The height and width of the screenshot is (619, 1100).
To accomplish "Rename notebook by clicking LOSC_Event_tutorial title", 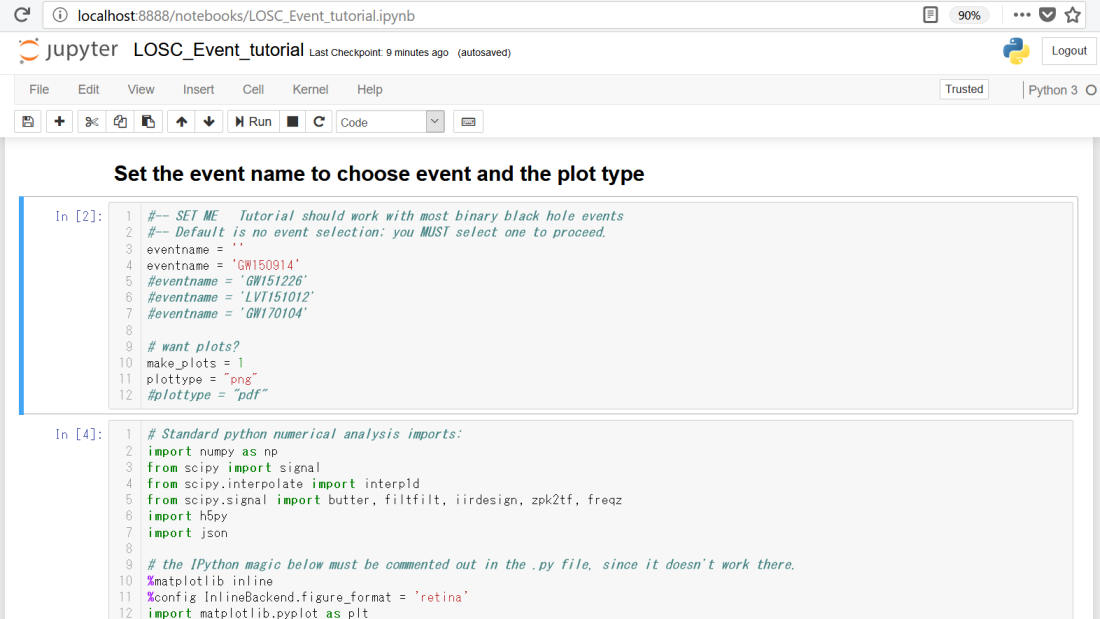I will pos(218,50).
